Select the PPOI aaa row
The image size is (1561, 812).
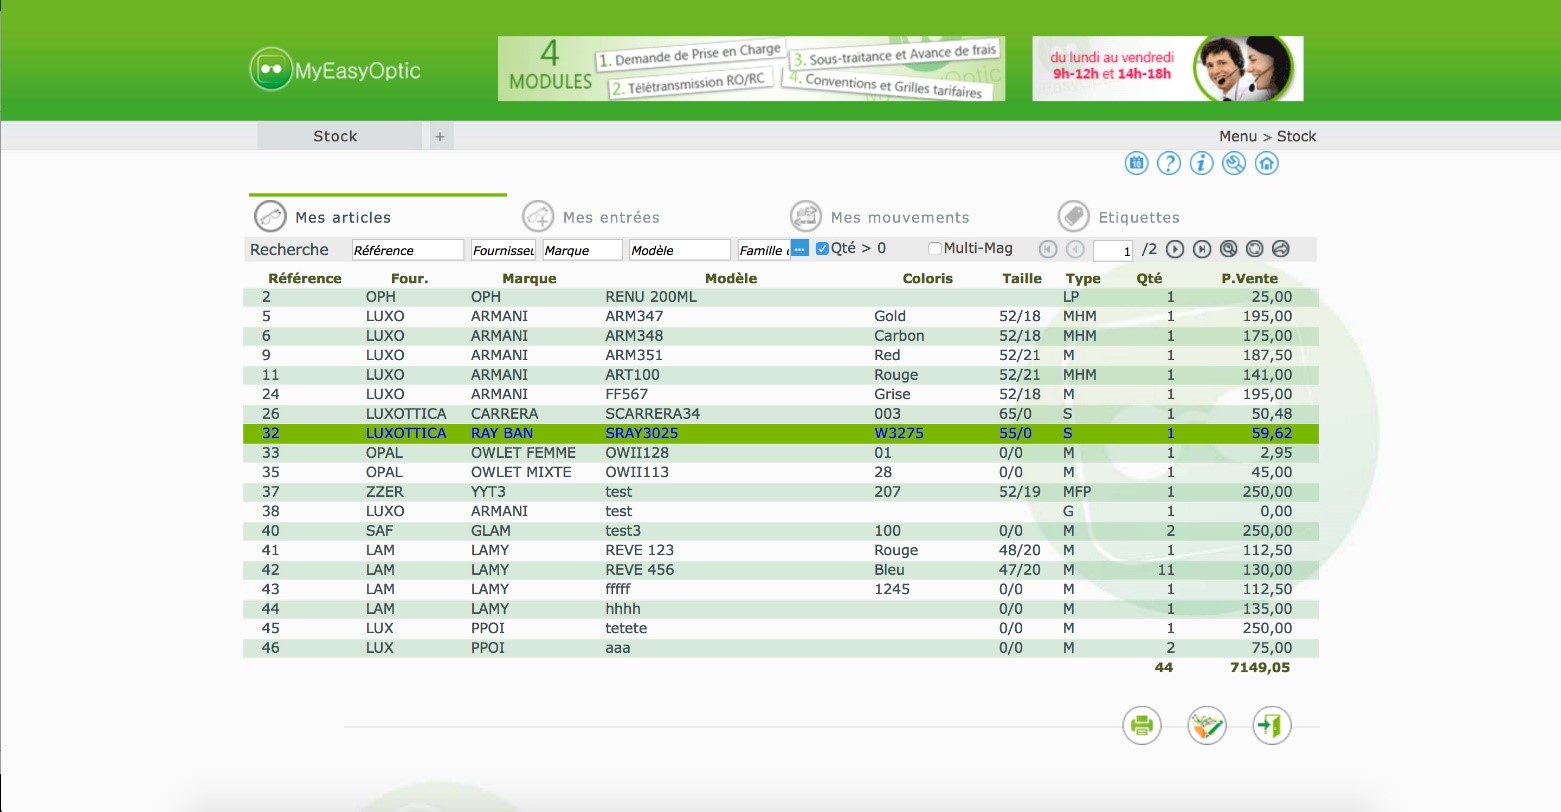780,648
